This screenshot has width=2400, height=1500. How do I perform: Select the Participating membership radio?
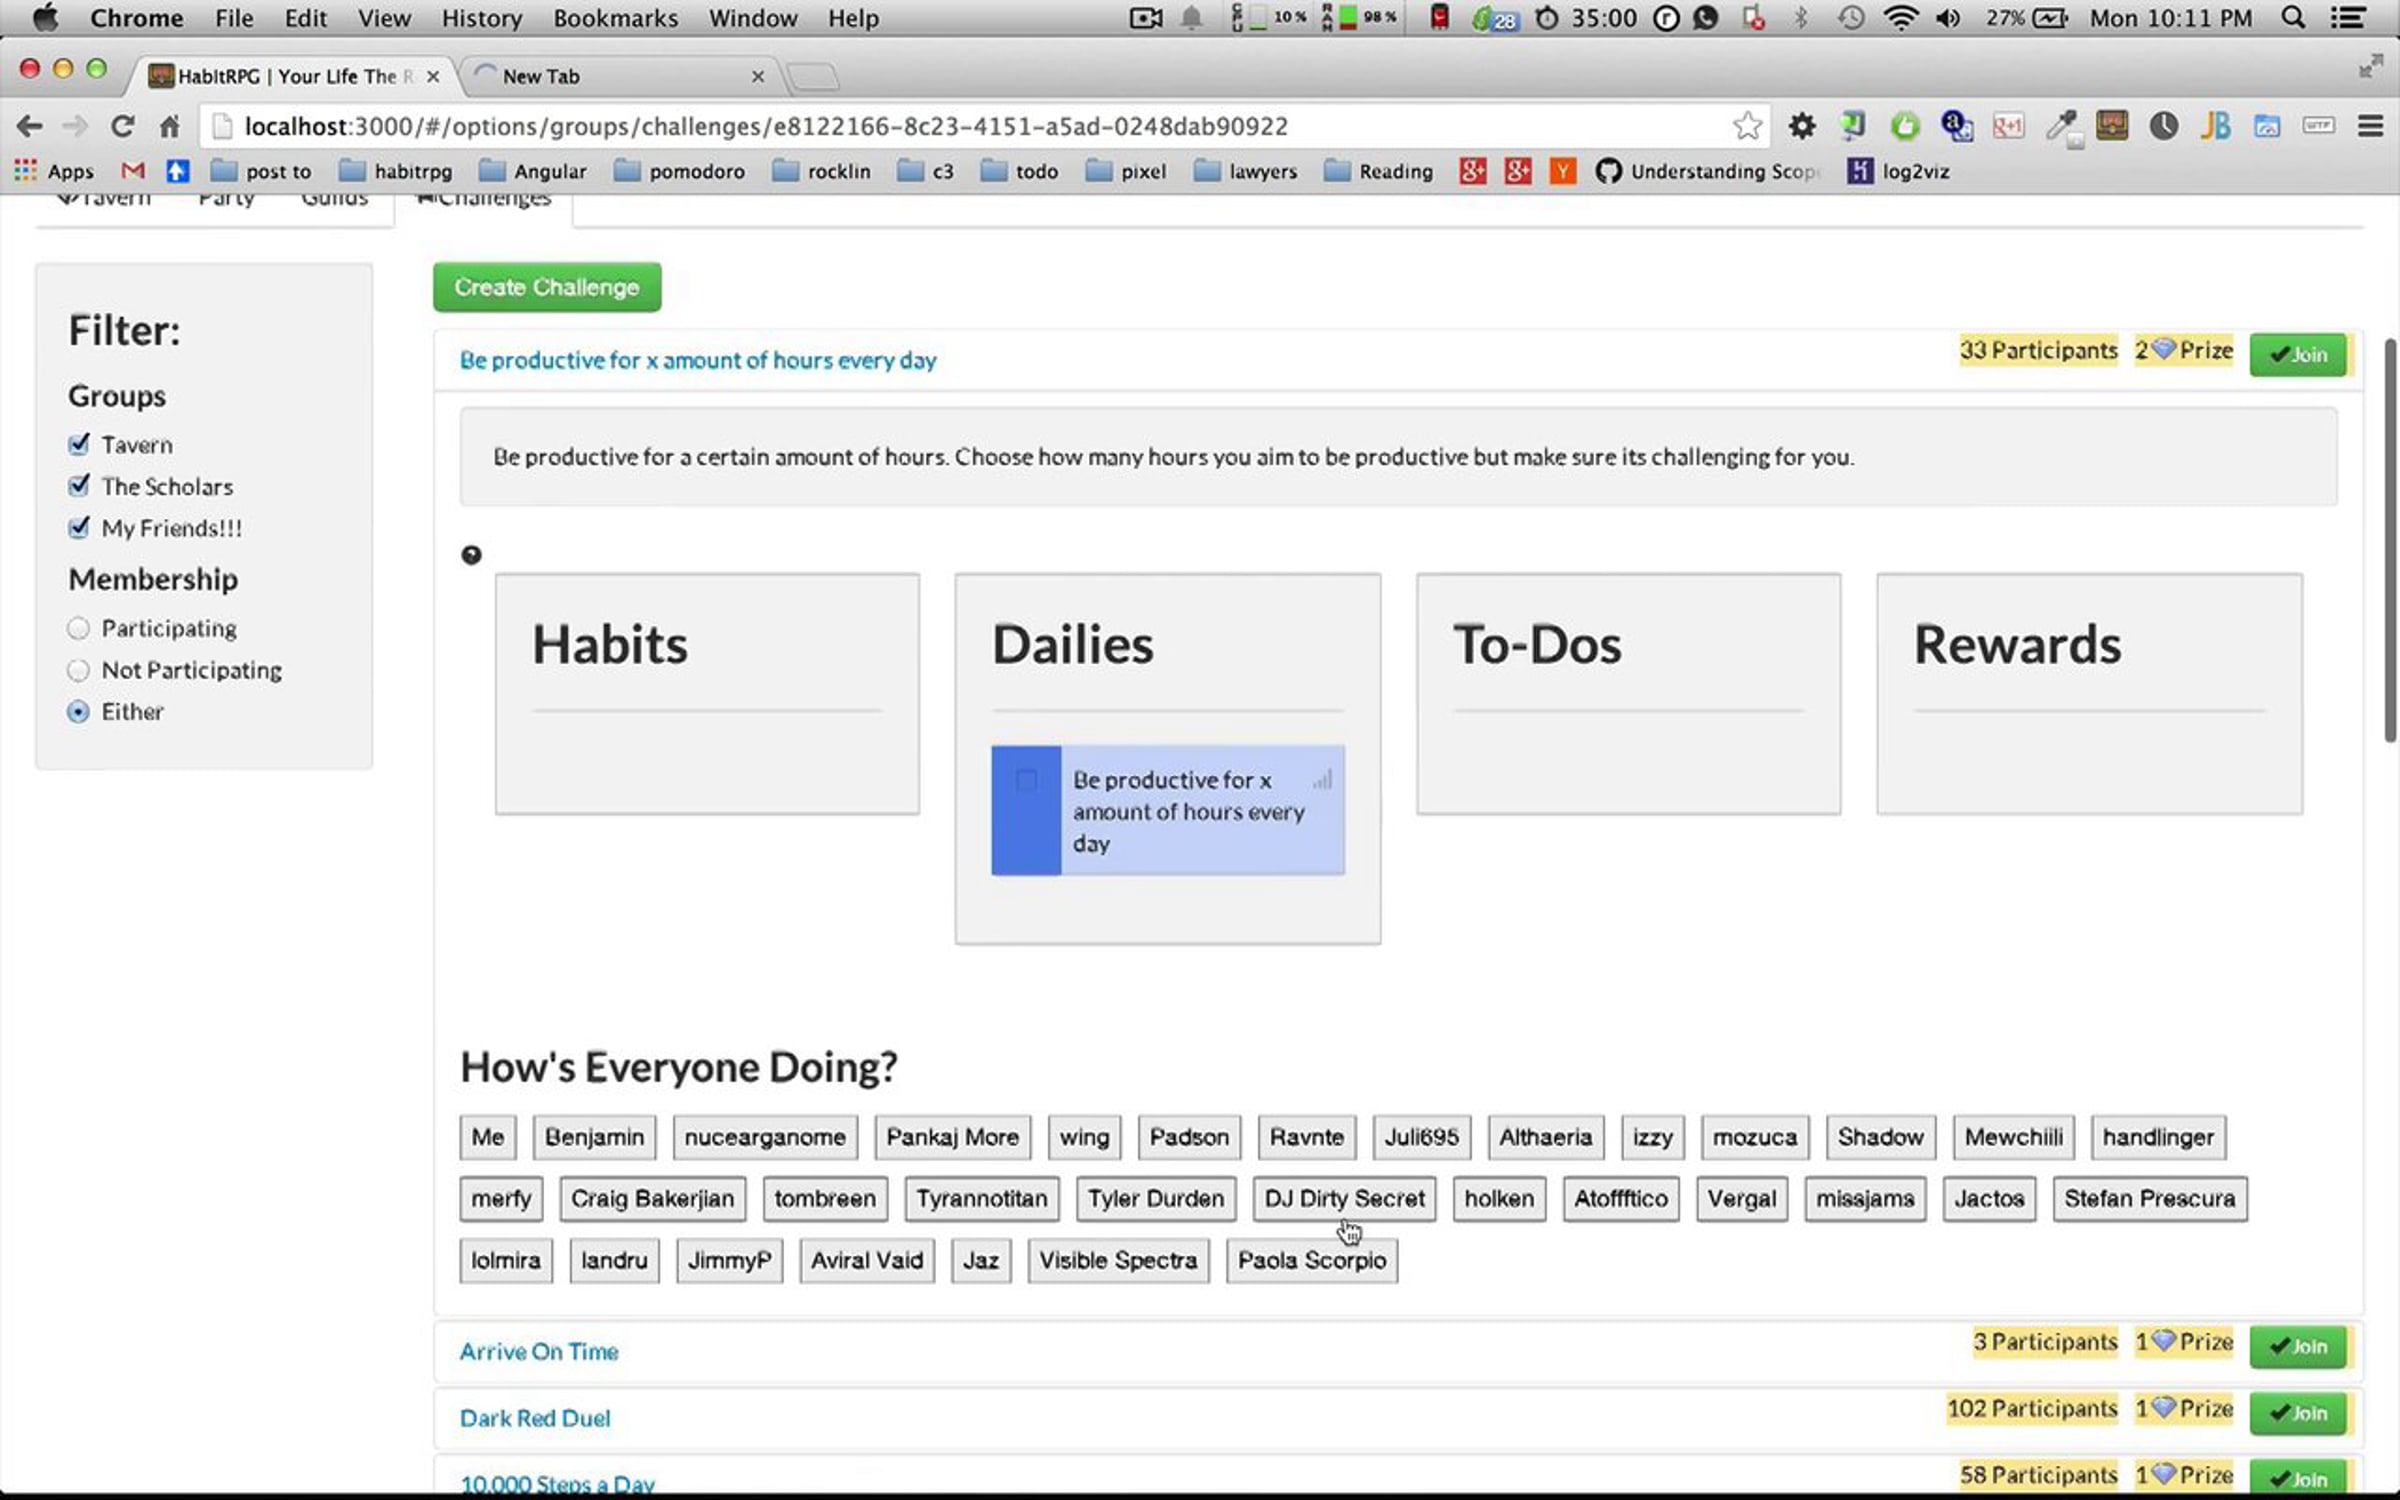pos(78,628)
